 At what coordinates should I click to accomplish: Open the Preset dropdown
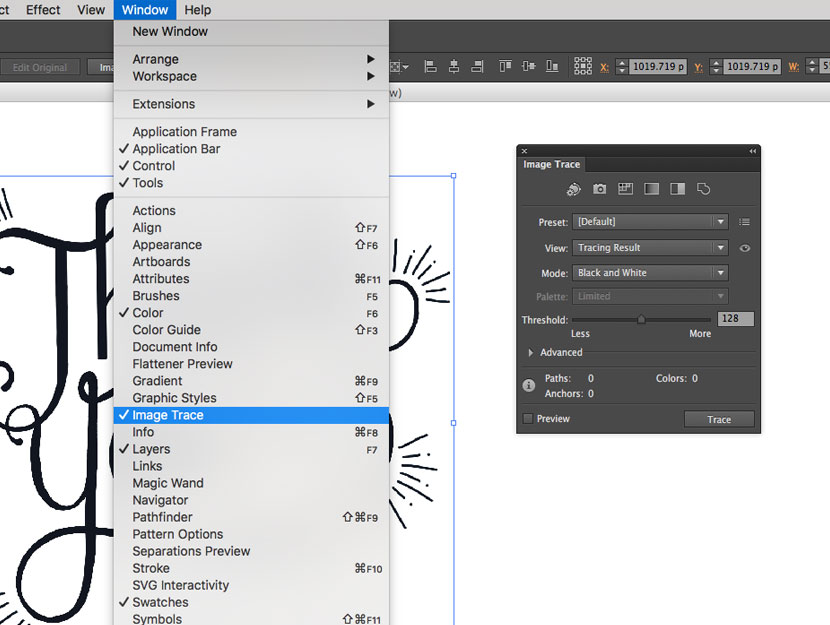(650, 222)
